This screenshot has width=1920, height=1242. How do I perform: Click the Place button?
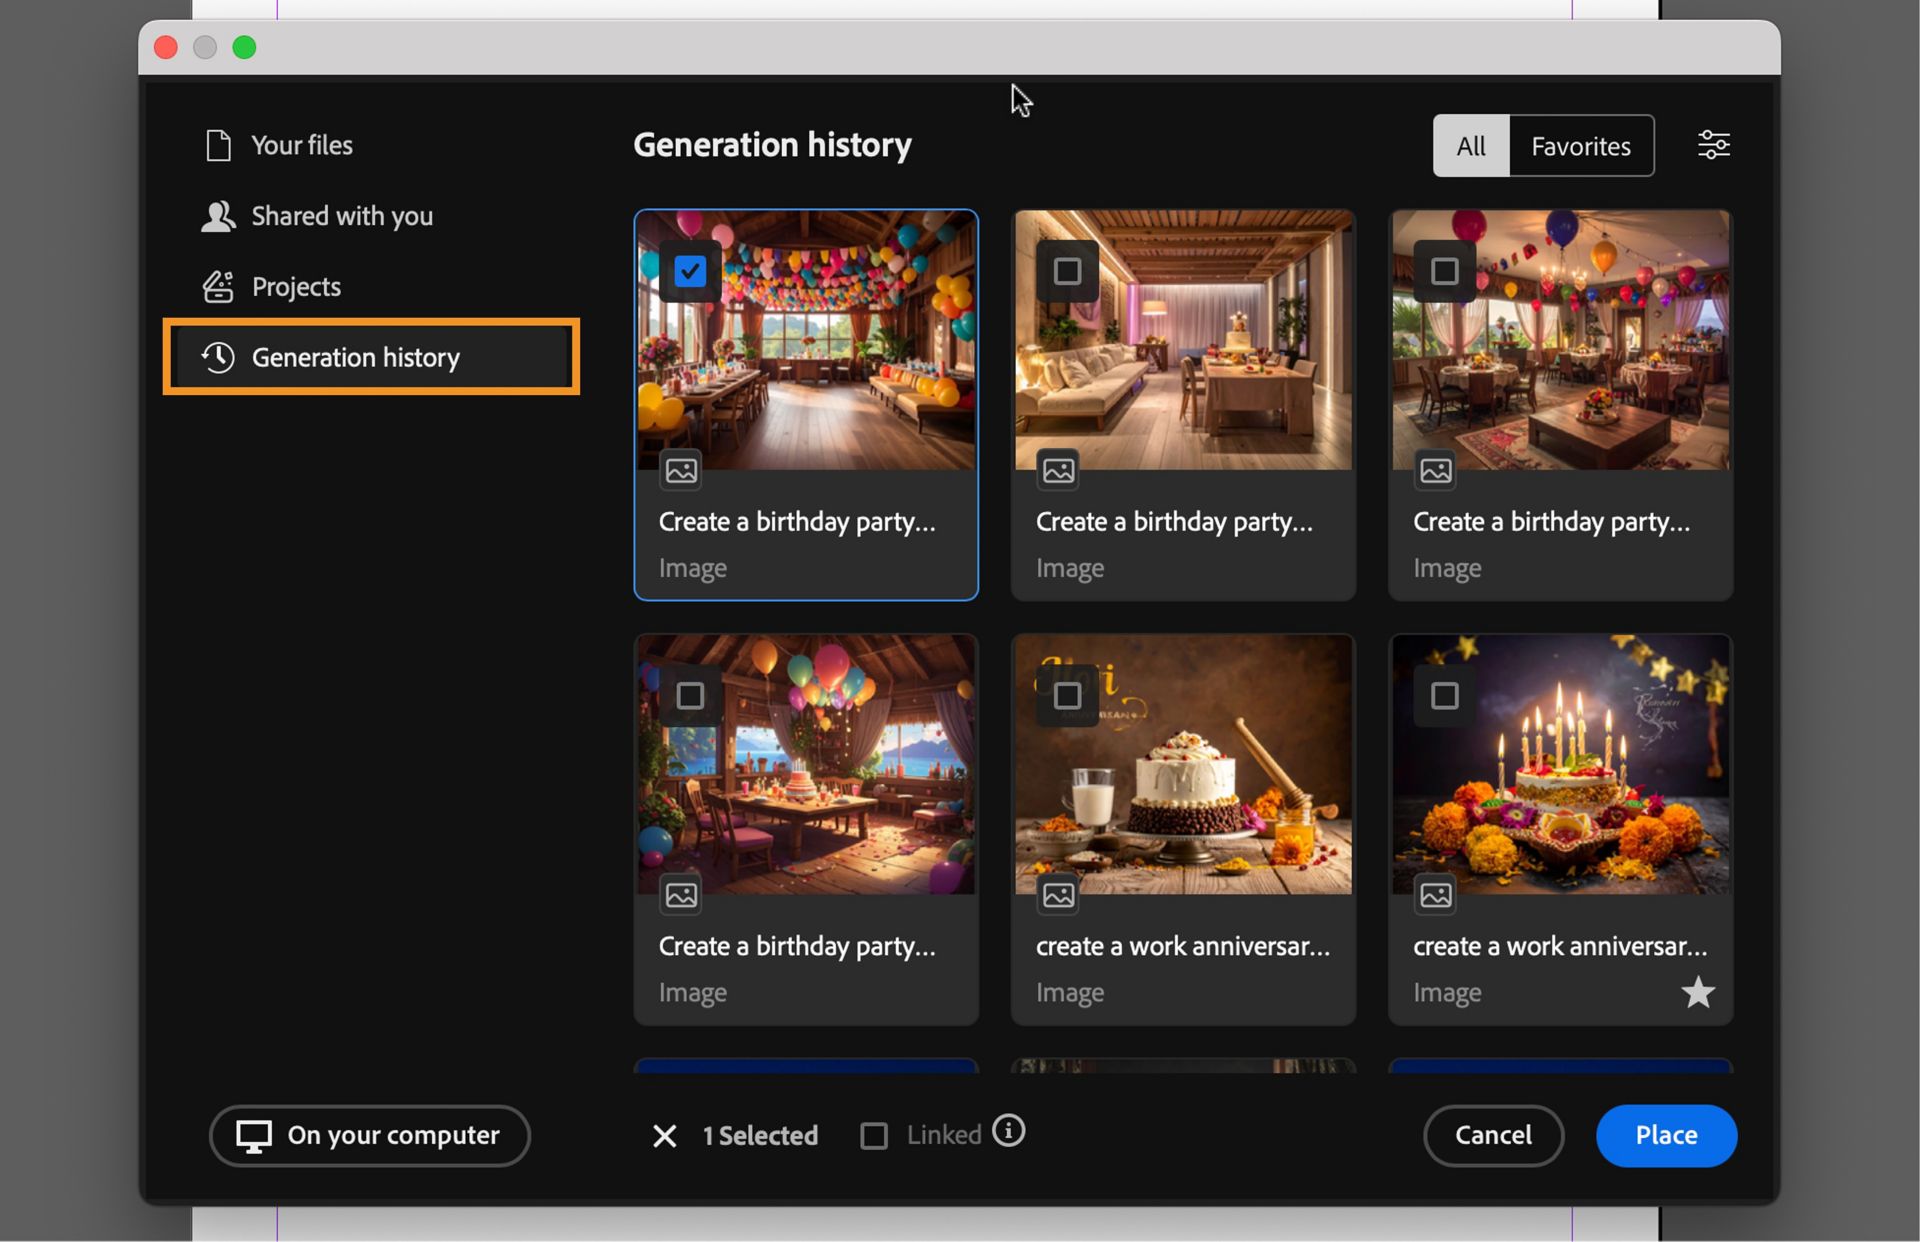tap(1665, 1135)
